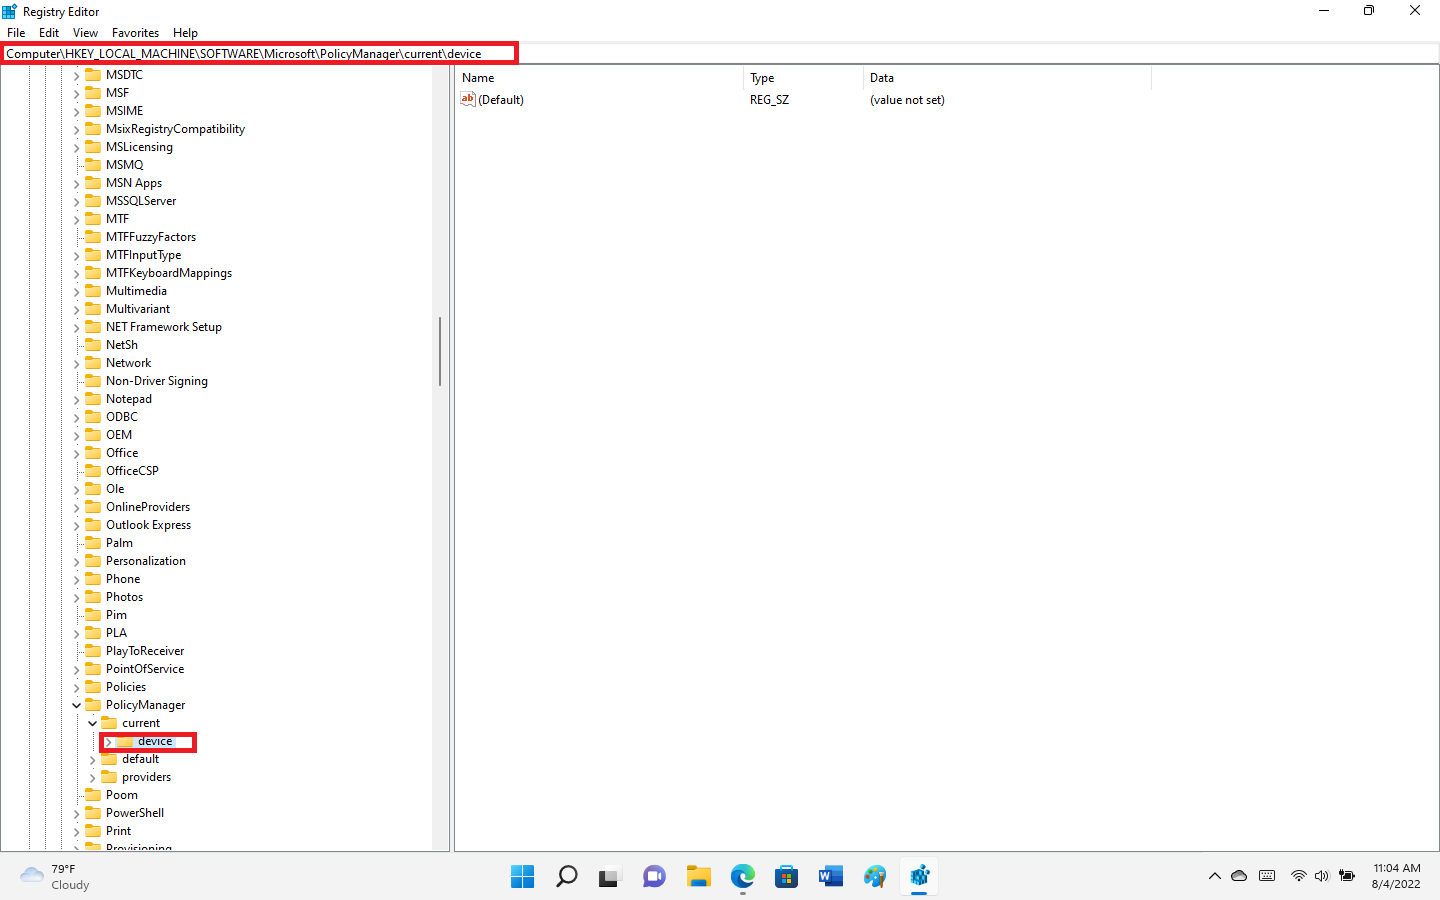Open the weather widget showing 79°F
The image size is (1440, 900).
[56, 877]
